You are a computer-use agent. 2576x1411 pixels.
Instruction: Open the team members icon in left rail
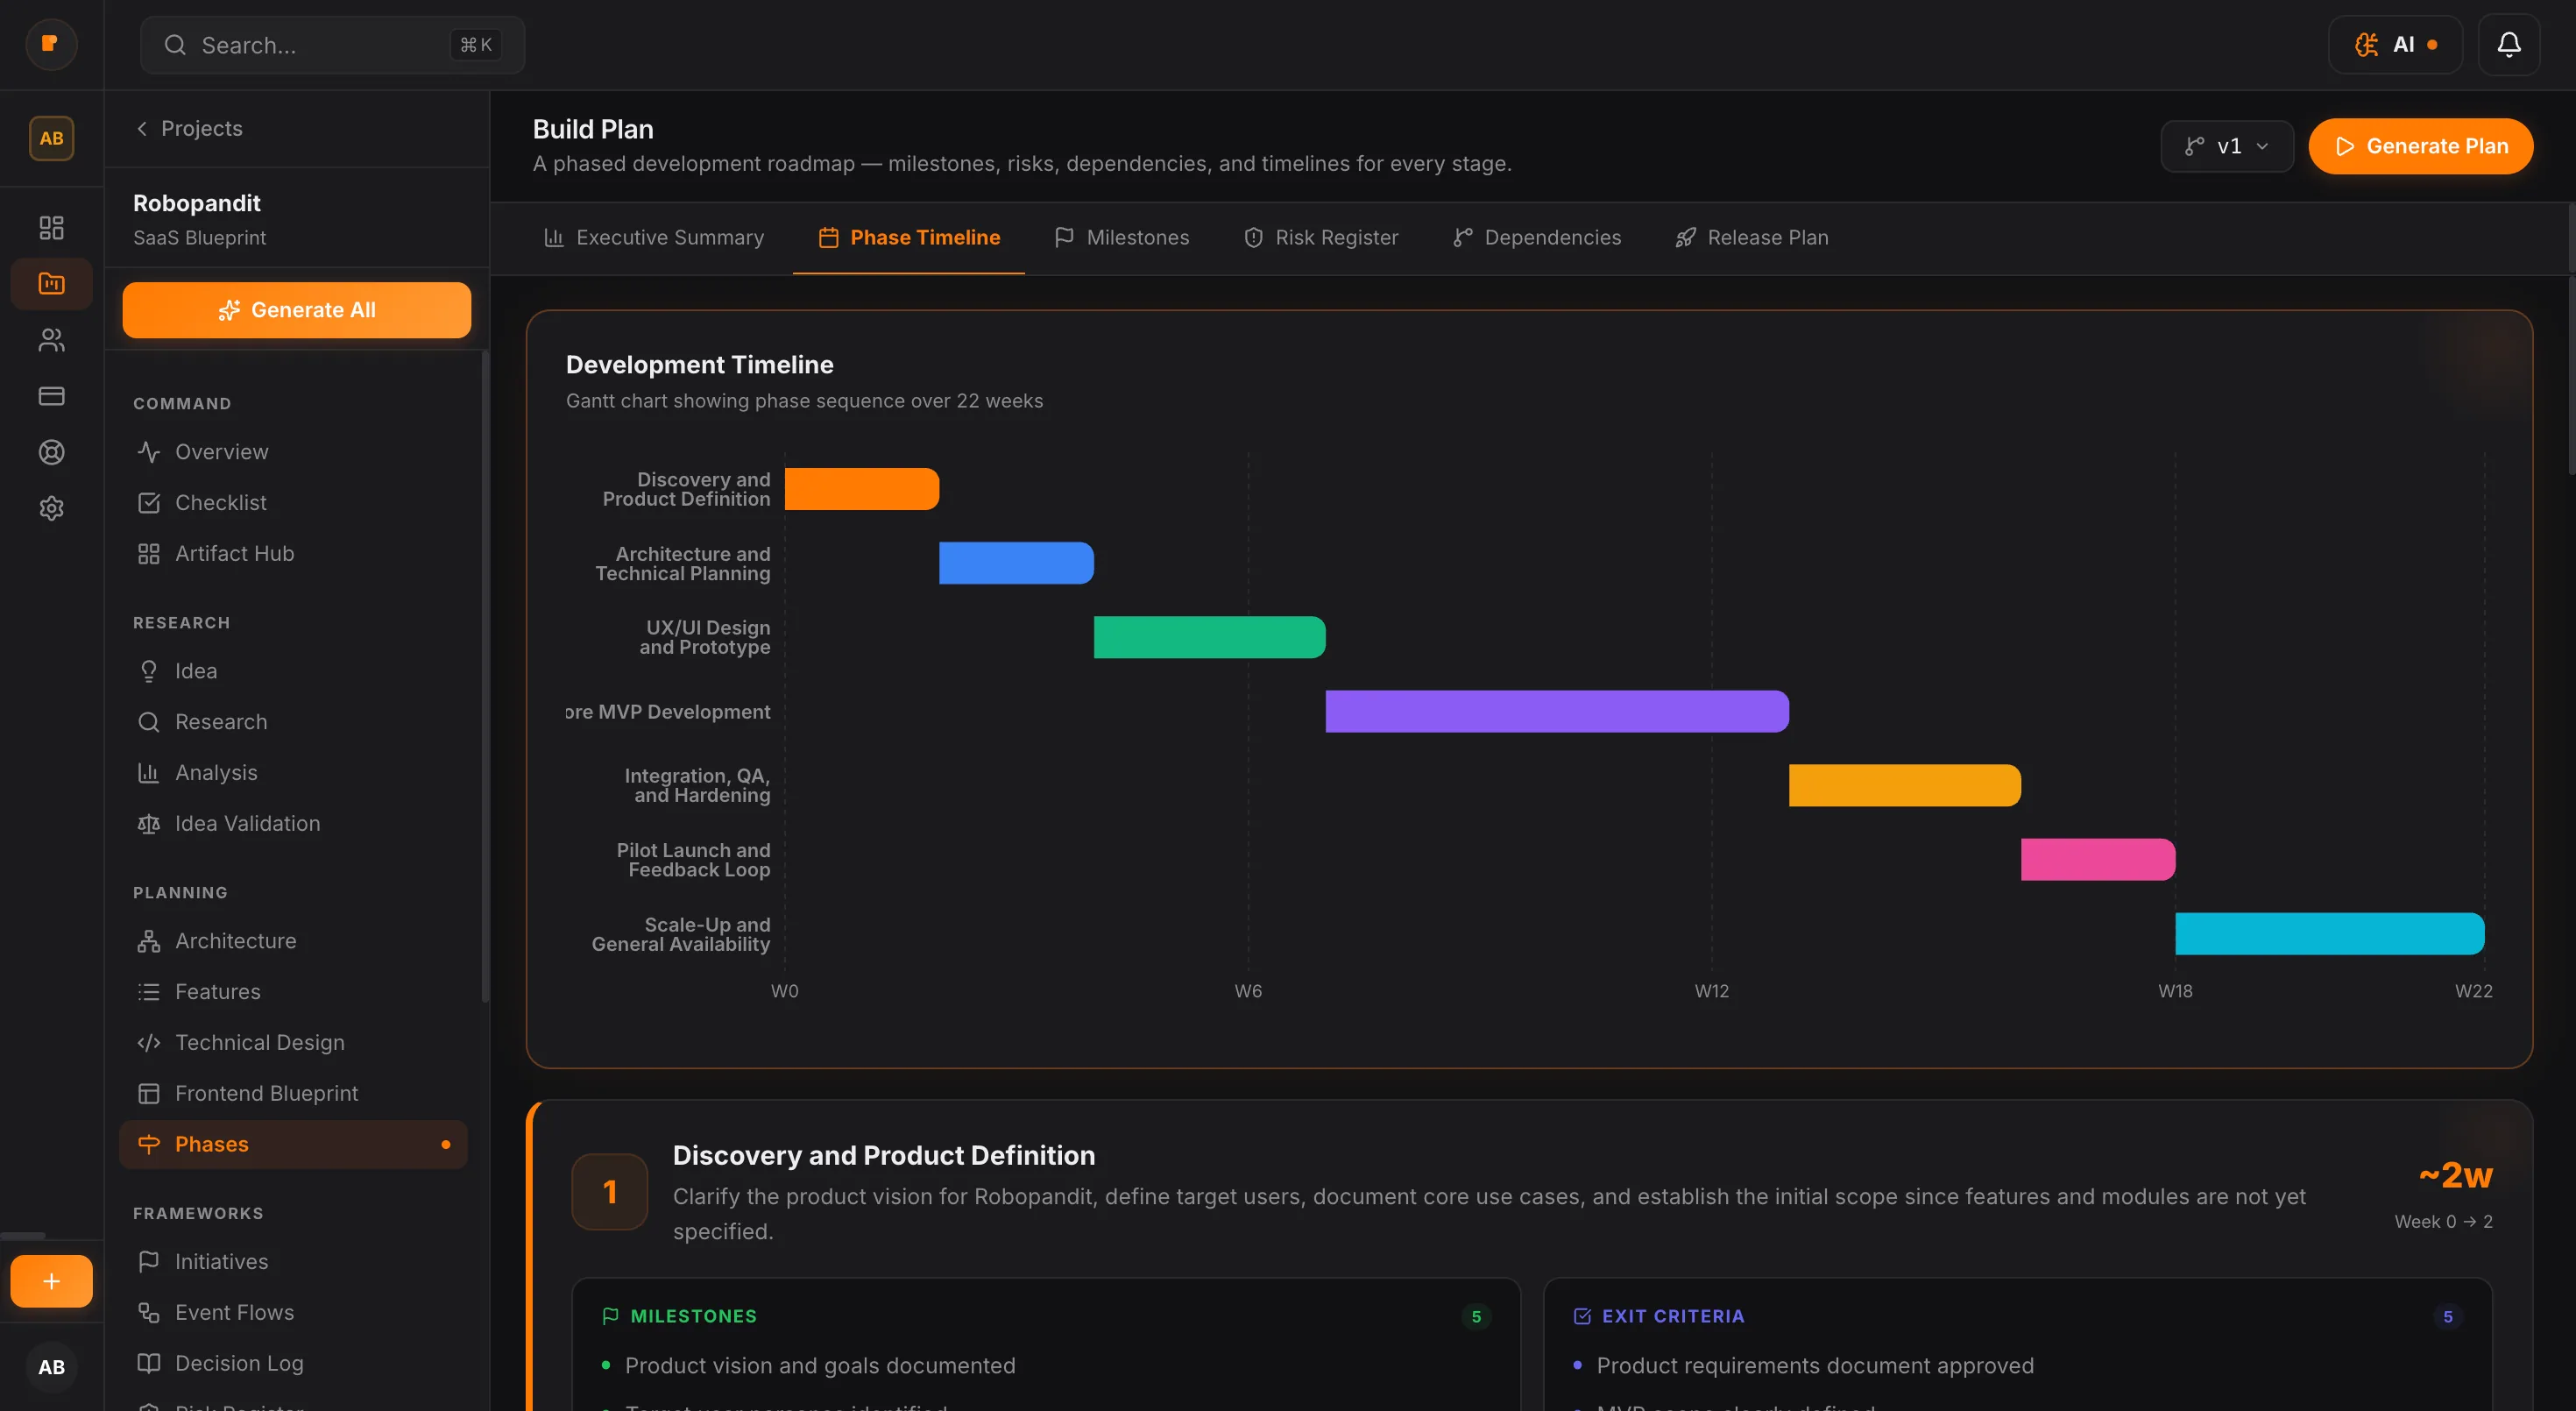pyautogui.click(x=51, y=340)
